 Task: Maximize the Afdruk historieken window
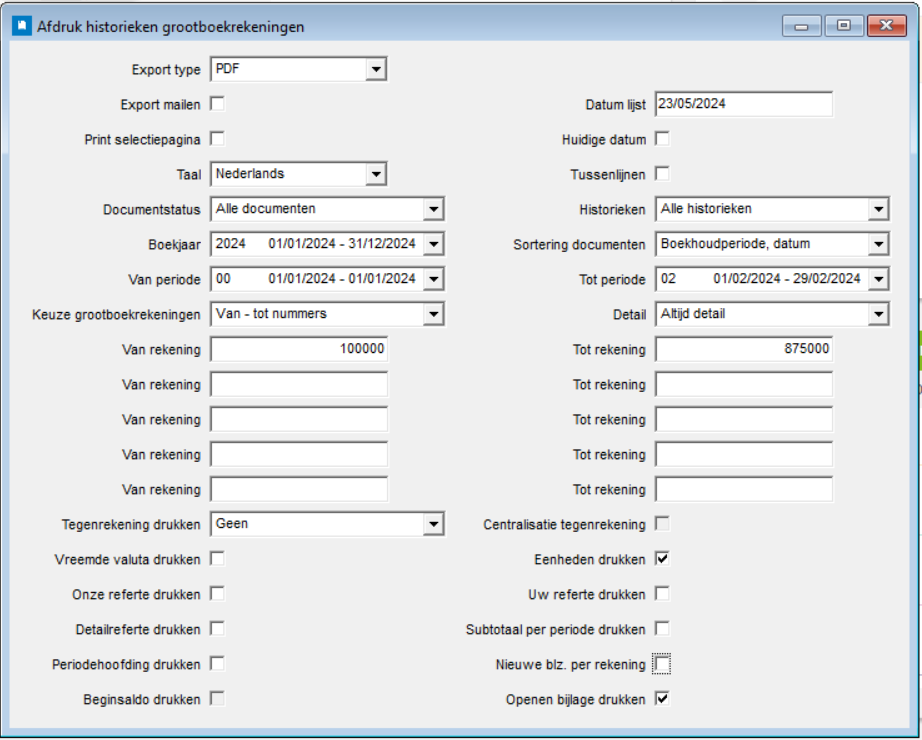click(x=844, y=27)
